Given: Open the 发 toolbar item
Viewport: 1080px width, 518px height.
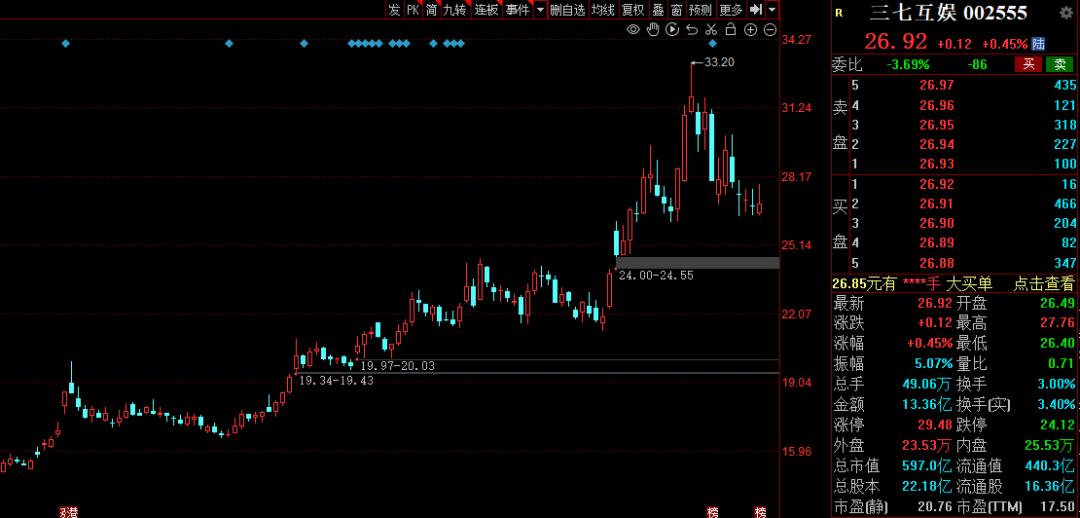Looking at the screenshot, I should (x=394, y=10).
